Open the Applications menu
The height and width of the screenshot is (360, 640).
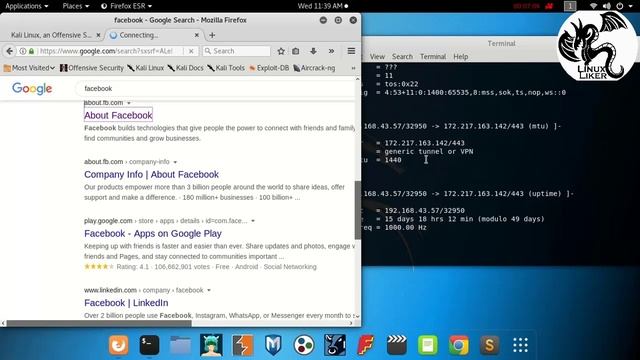click(27, 6)
